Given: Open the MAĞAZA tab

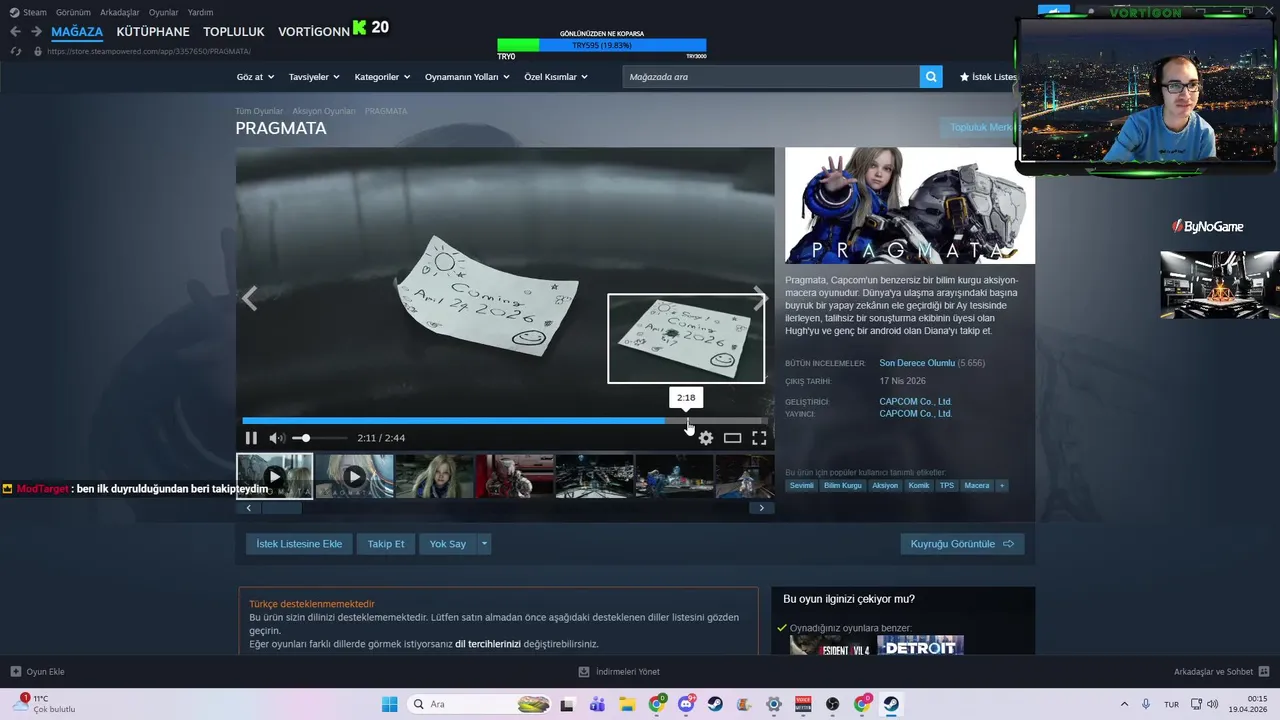Looking at the screenshot, I should pyautogui.click(x=77, y=31).
